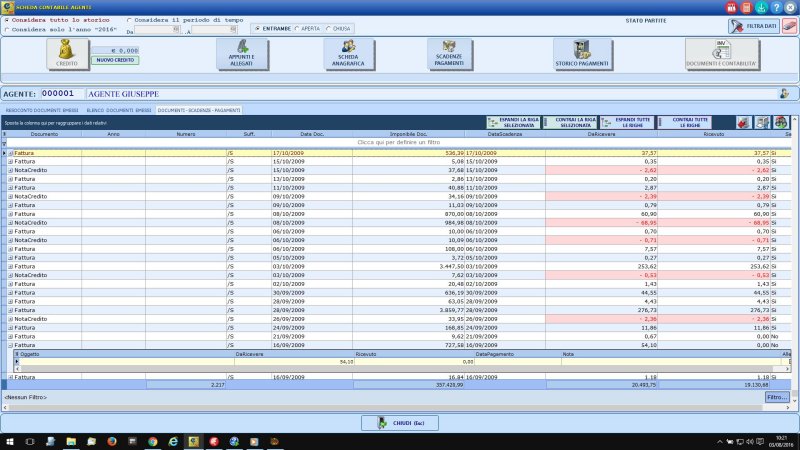Viewport: 800px width, 450px height.
Task: Launch Internet Explorer from the taskbar
Action: tap(173, 441)
